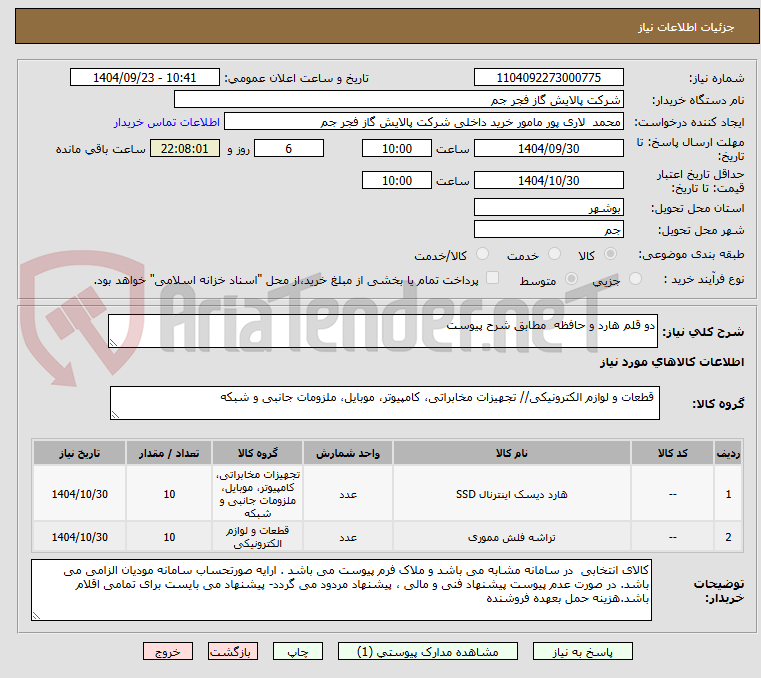Click the ردیف column header
The image size is (761, 678).
click(x=728, y=453)
